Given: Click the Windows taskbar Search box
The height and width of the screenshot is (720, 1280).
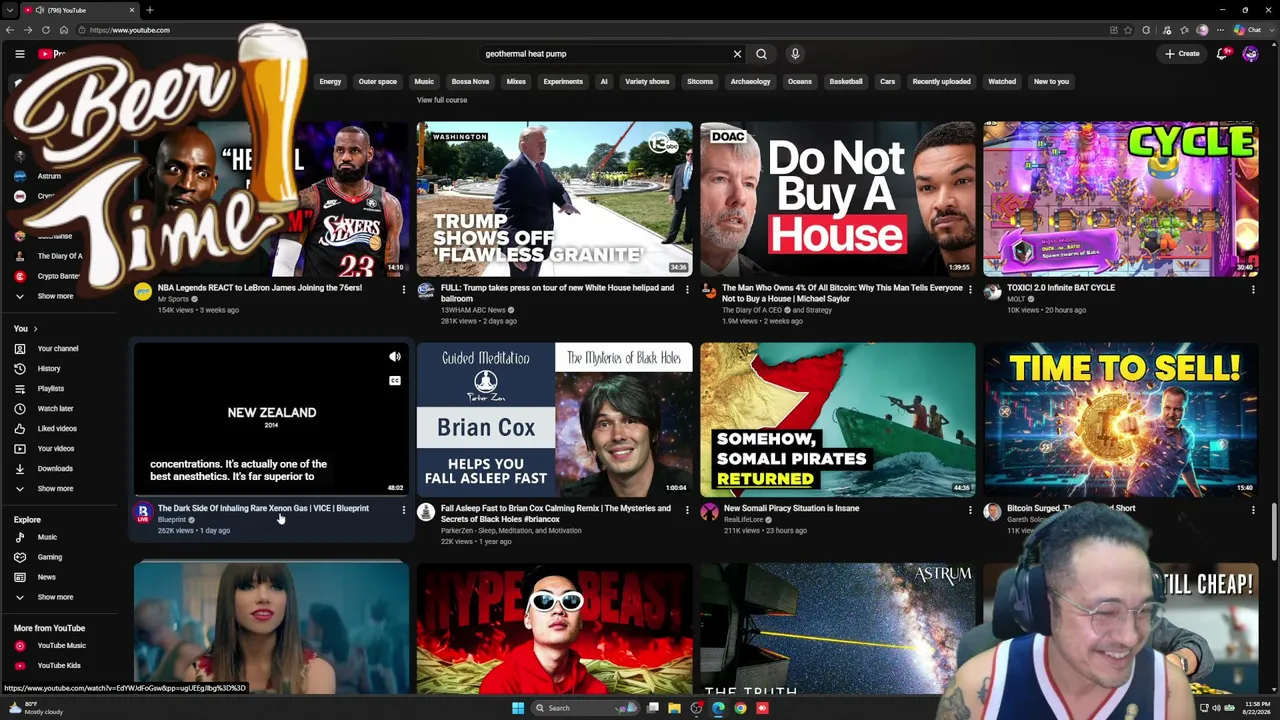Looking at the screenshot, I should [584, 708].
